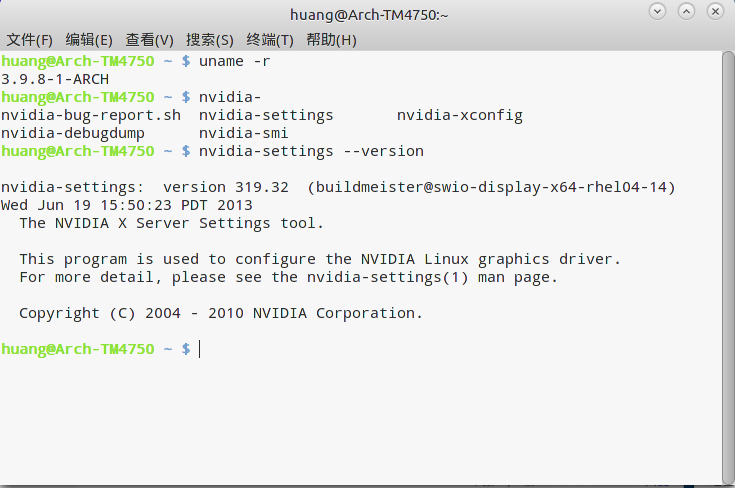Open the 查看(V) menu

coord(149,40)
